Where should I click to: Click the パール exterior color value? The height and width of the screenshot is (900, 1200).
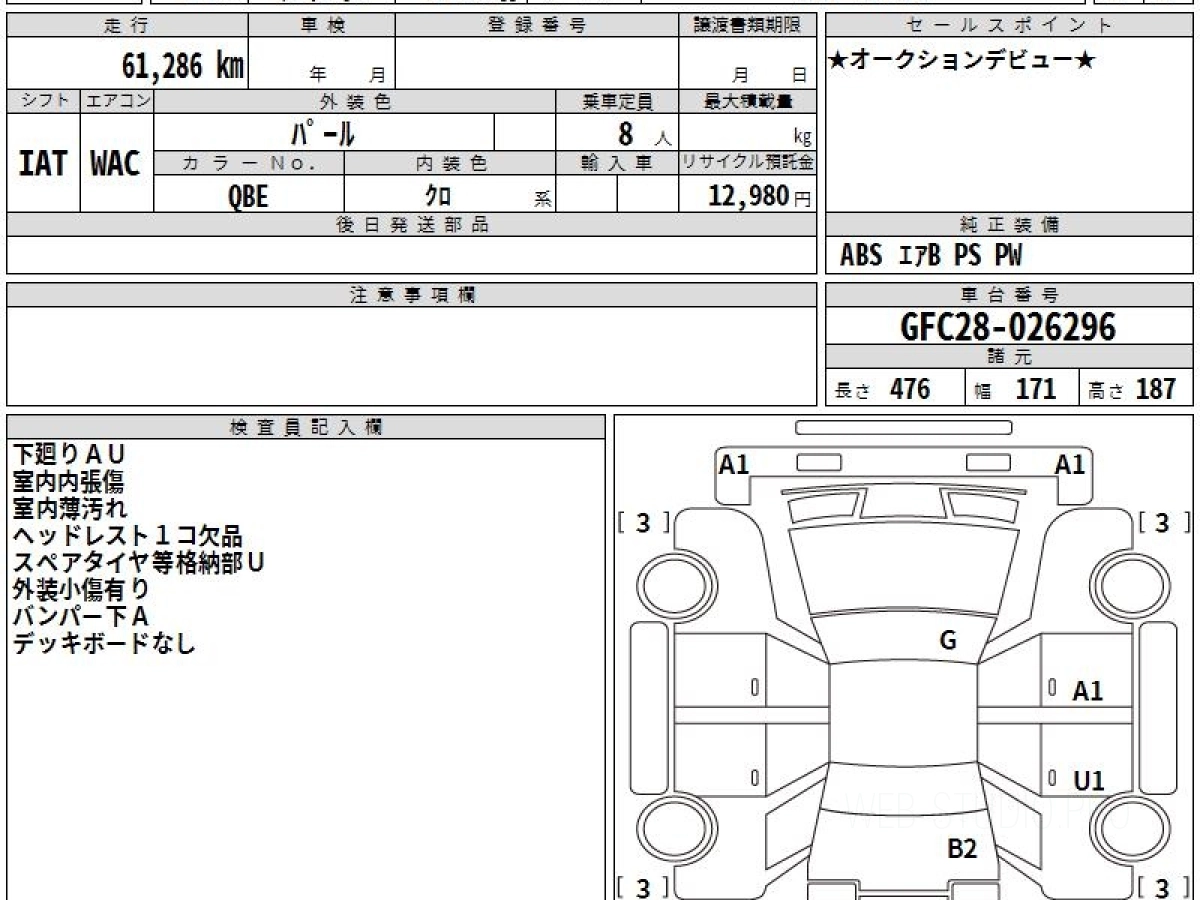[323, 133]
